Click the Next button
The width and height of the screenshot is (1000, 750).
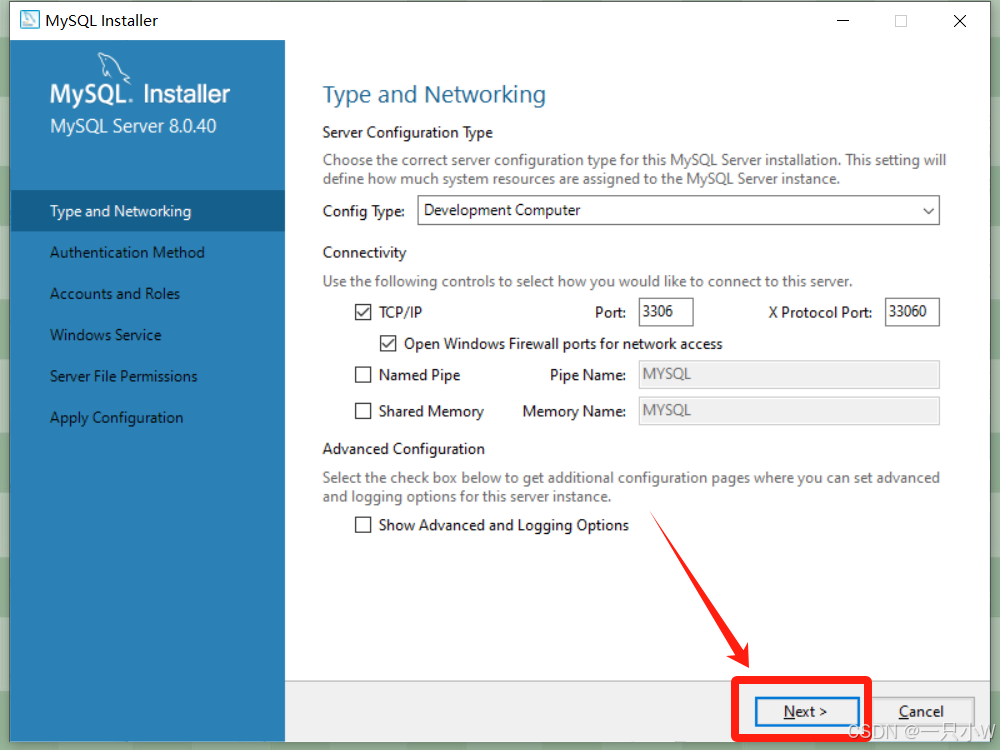coord(807,711)
